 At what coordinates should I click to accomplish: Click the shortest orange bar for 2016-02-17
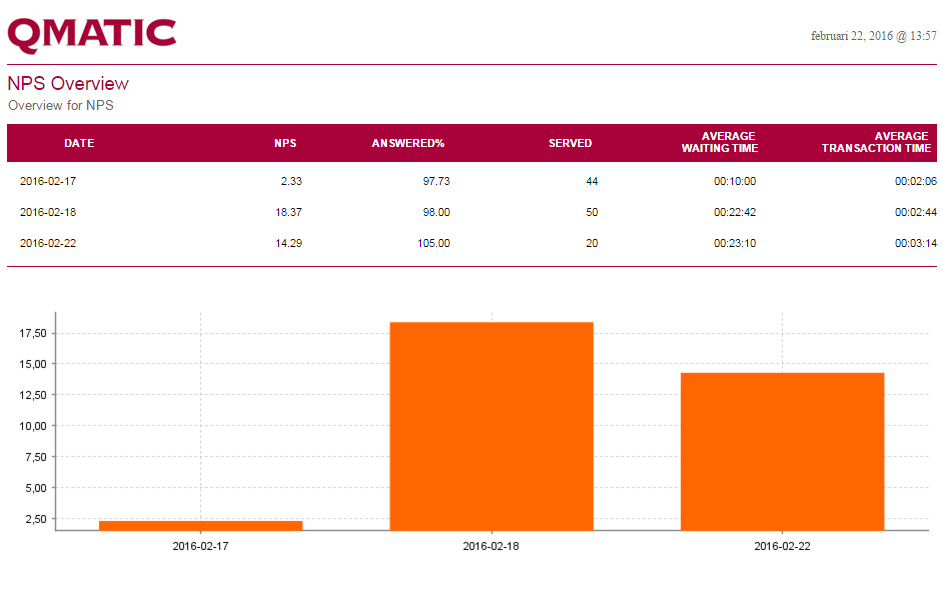click(x=201, y=525)
